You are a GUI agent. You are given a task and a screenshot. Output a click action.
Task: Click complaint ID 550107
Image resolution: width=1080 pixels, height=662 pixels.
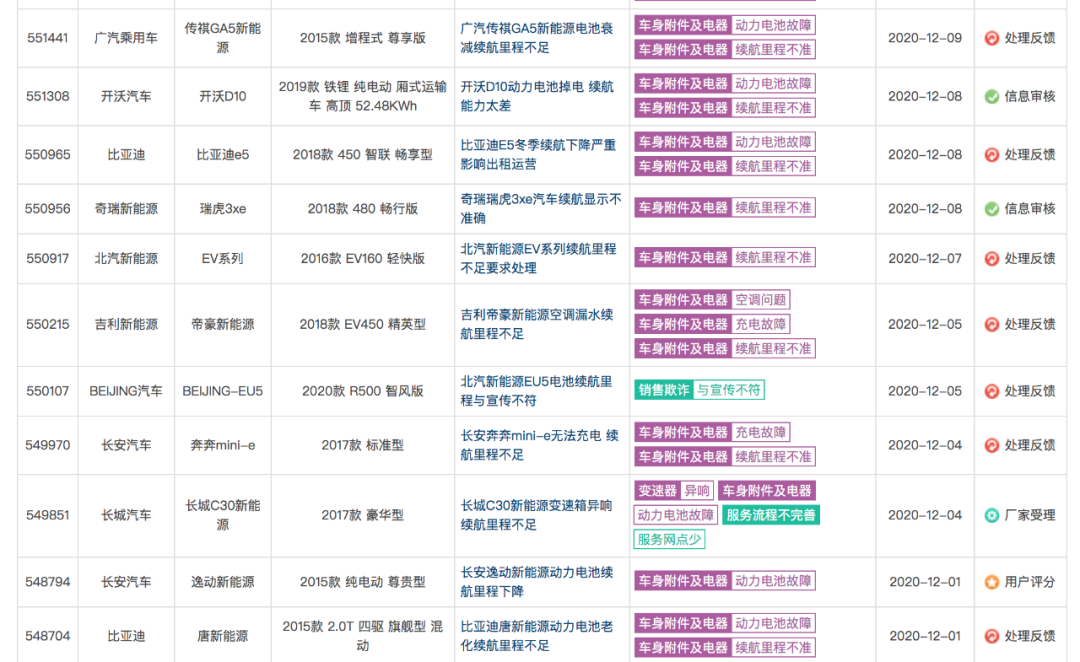pos(48,391)
